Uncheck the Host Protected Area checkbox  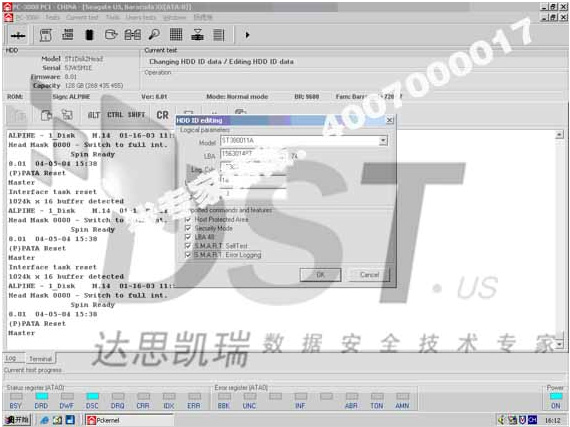[x=188, y=219]
